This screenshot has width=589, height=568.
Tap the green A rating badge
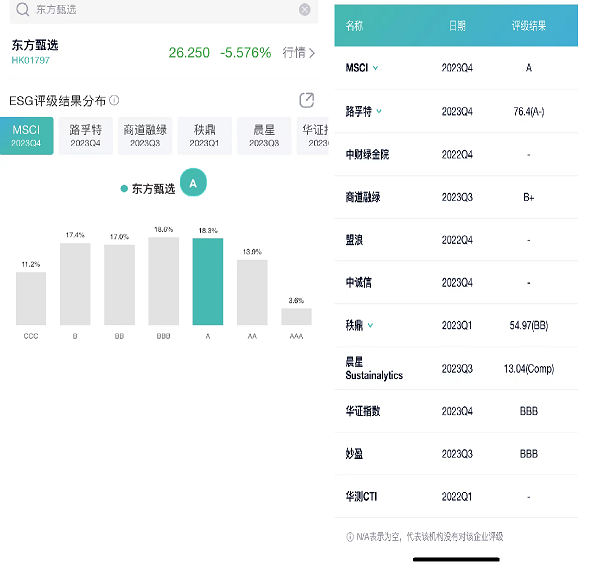(193, 183)
